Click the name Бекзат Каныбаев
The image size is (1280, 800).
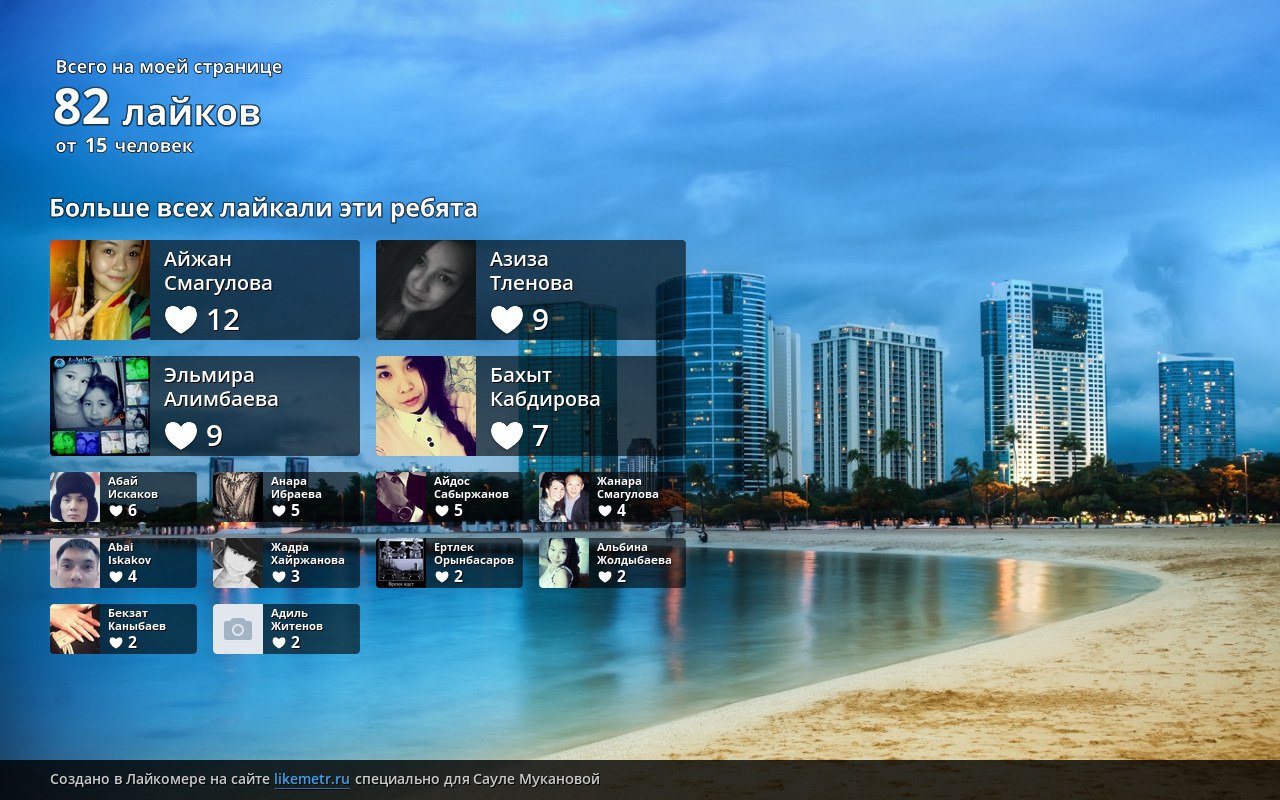137,619
